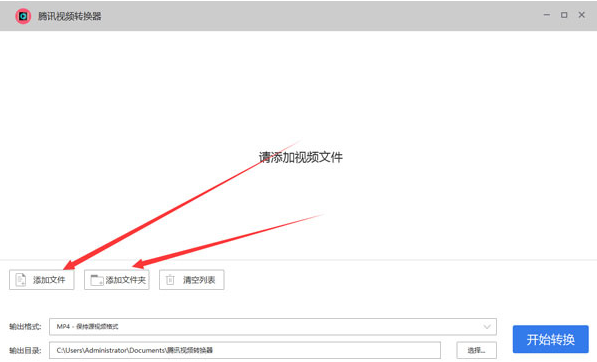The width and height of the screenshot is (597, 362).
Task: Open the 输出格式 MP4 format dropdown
Action: coord(273,327)
